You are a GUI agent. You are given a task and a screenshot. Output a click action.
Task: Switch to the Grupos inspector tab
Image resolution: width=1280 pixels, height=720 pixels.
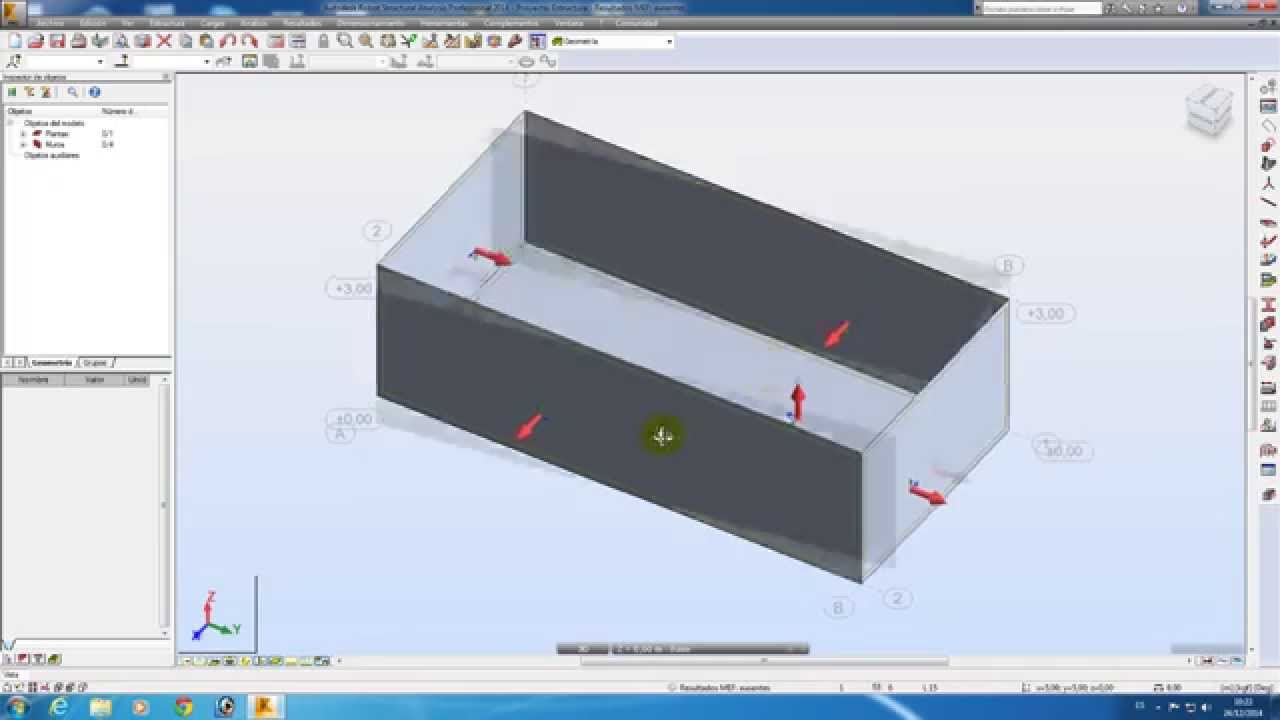pos(94,362)
